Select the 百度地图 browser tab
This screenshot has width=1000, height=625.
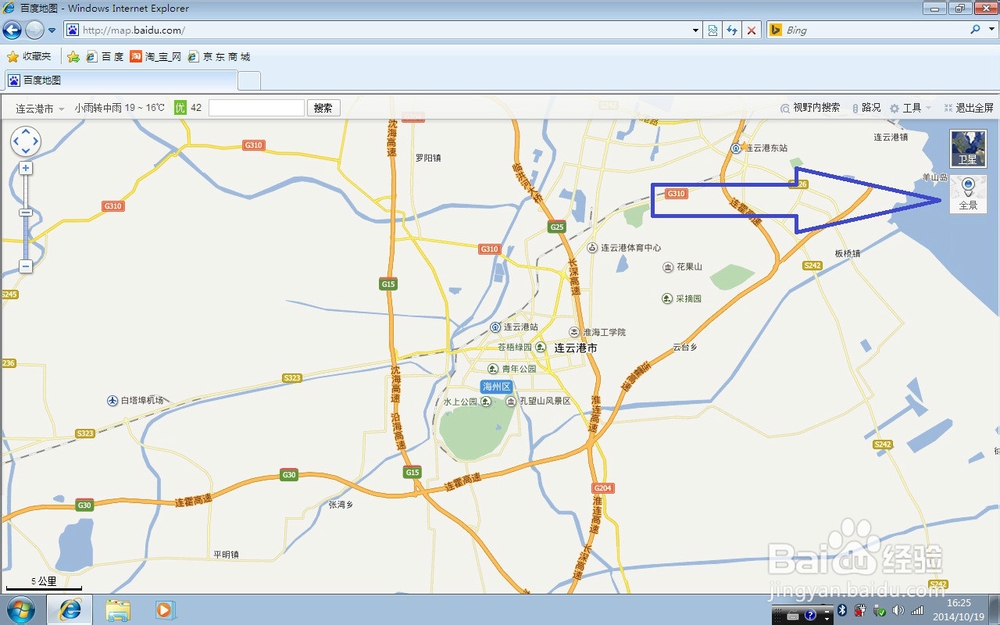coord(121,80)
